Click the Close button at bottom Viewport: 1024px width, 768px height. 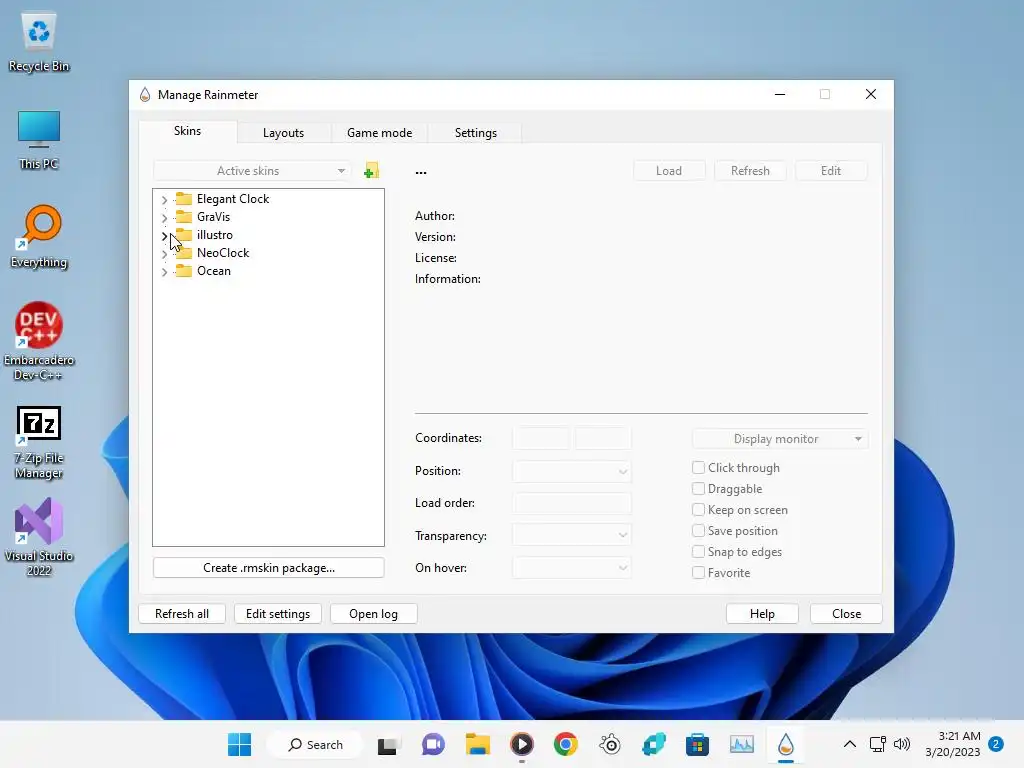click(846, 614)
